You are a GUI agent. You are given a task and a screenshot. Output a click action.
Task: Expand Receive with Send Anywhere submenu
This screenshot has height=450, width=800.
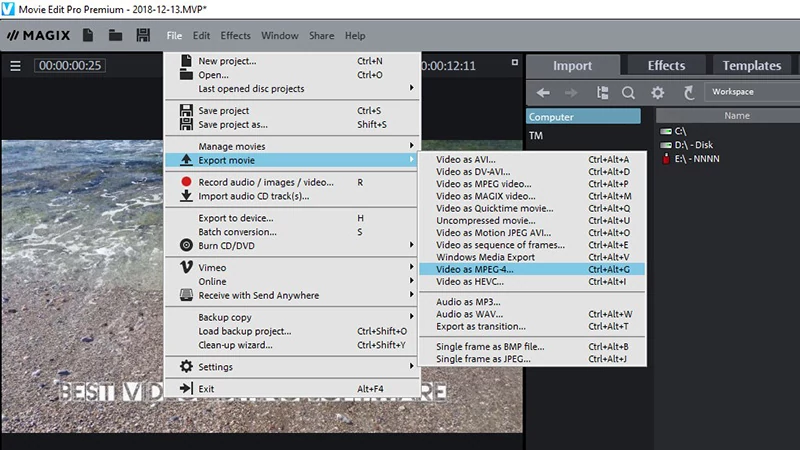pos(293,295)
